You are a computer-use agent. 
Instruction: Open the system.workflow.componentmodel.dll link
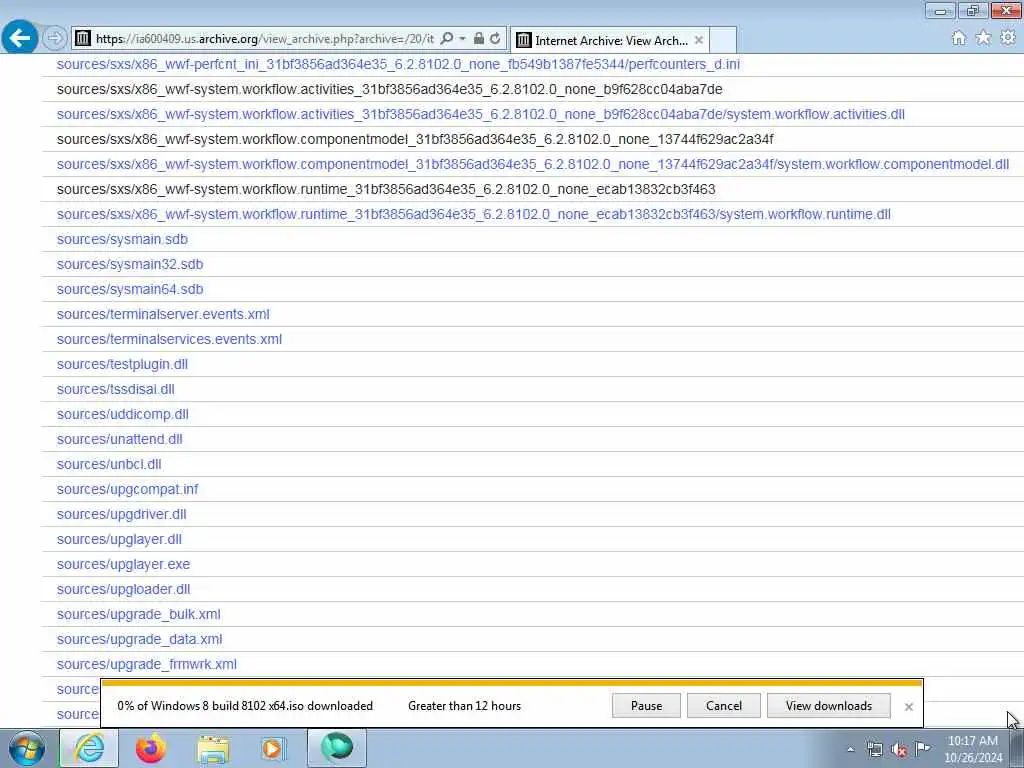pos(533,165)
